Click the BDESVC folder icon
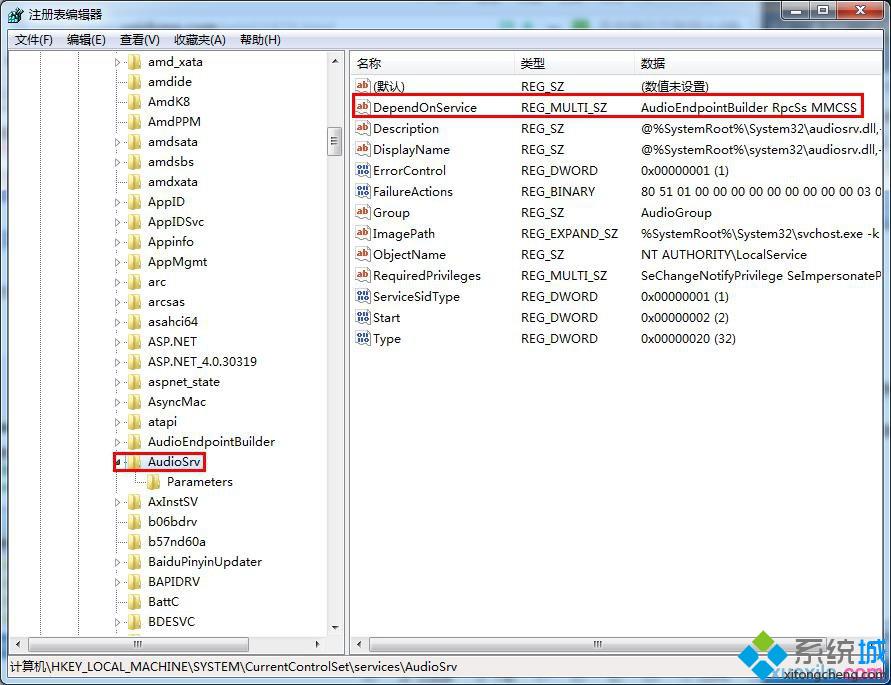891x685 pixels. click(x=135, y=622)
